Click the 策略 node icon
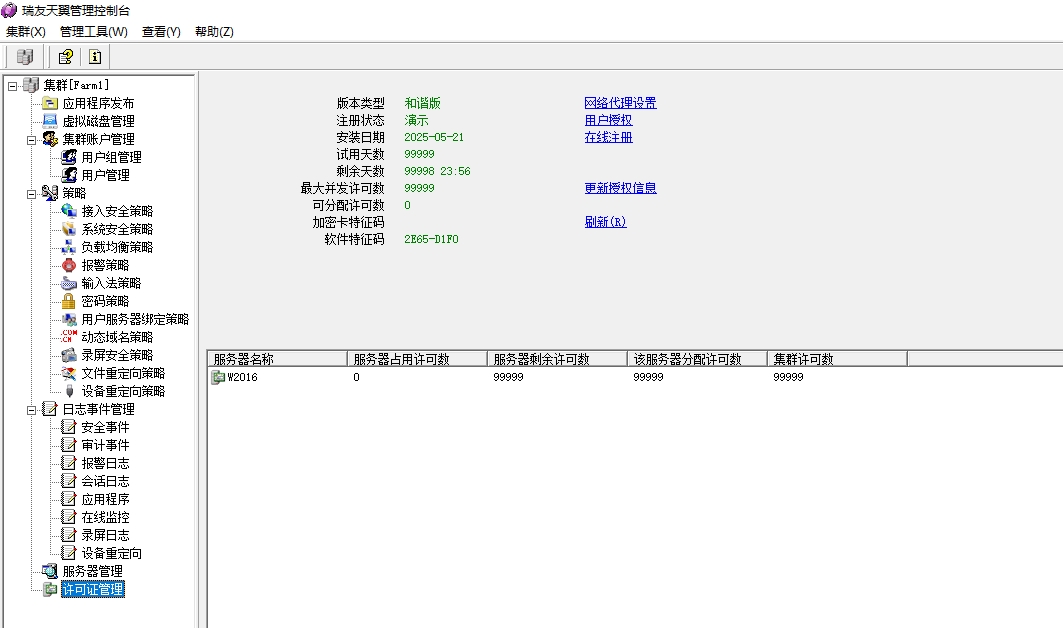The image size is (1063, 628). tap(49, 193)
